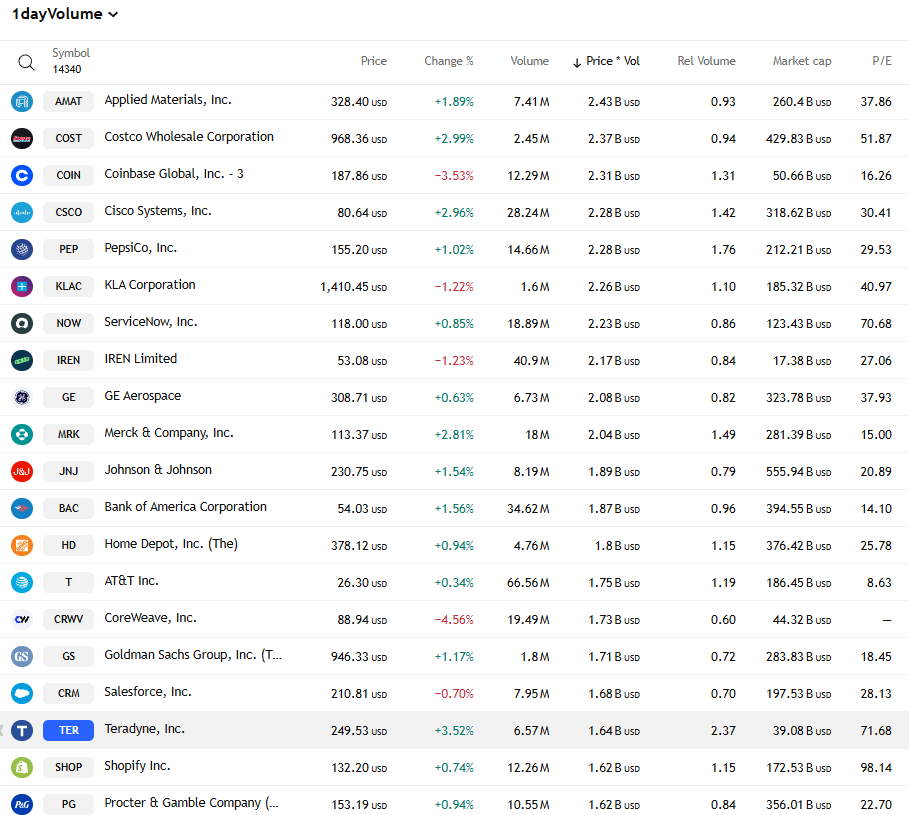Open the 1dayVolume screen dropdown
This screenshot has height=815, width=909.
coord(65,14)
